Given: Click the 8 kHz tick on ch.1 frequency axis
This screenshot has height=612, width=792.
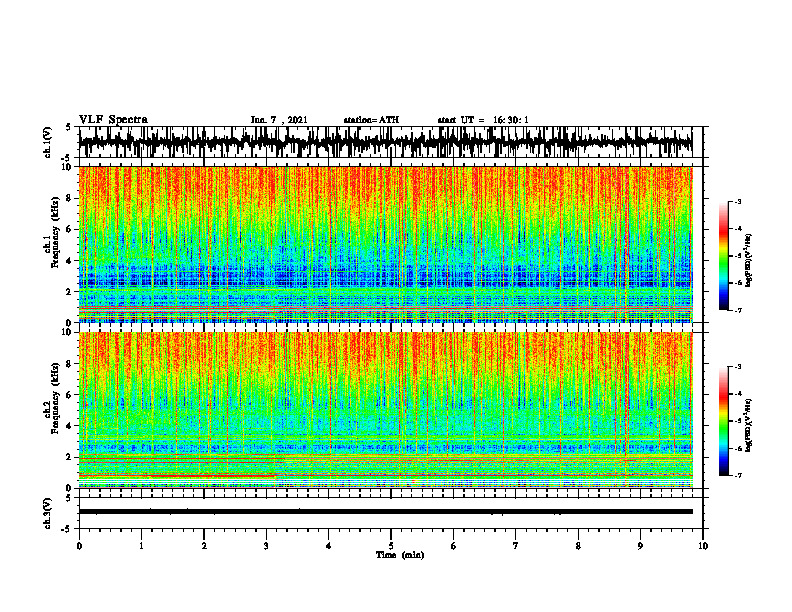Looking at the screenshot, I should pos(69,198).
